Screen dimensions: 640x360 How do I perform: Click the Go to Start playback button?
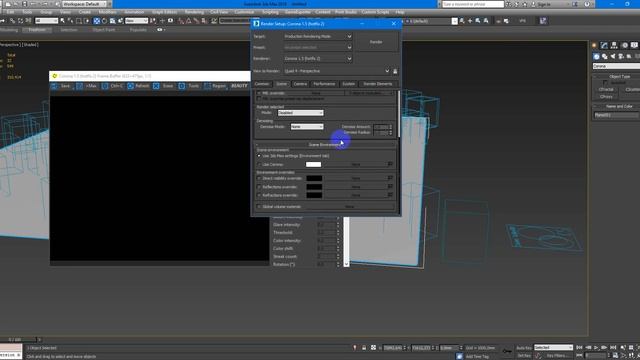click(579, 348)
